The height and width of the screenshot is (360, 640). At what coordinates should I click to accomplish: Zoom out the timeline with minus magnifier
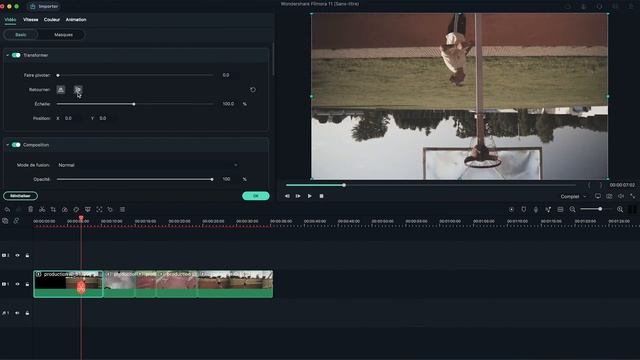click(x=573, y=209)
